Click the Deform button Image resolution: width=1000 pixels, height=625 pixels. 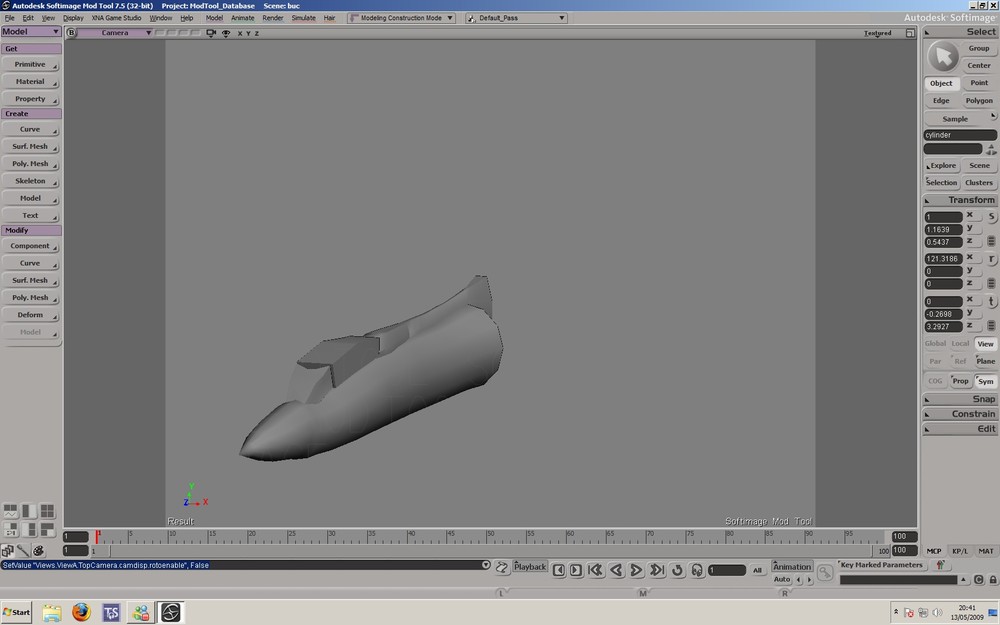(31, 315)
